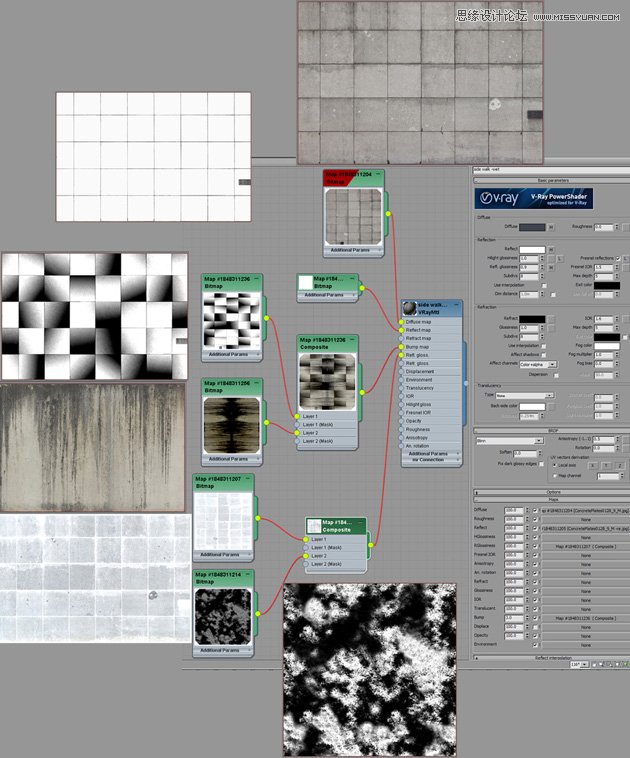This screenshot has width=630, height=758.
Task: Click the Bump amount value field
Action: tap(513, 618)
